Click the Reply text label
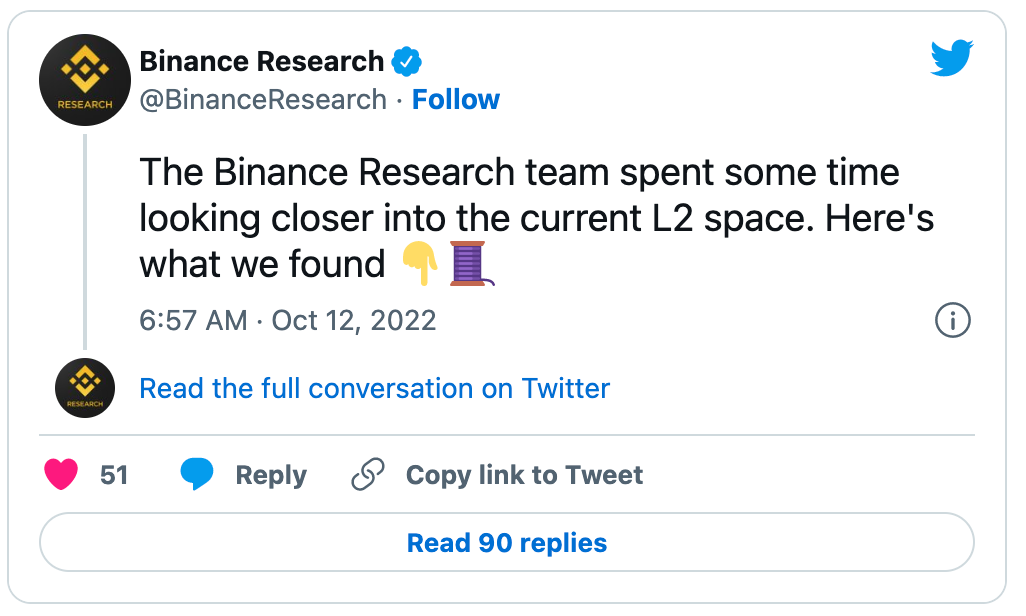The image size is (1026, 616). [x=271, y=475]
